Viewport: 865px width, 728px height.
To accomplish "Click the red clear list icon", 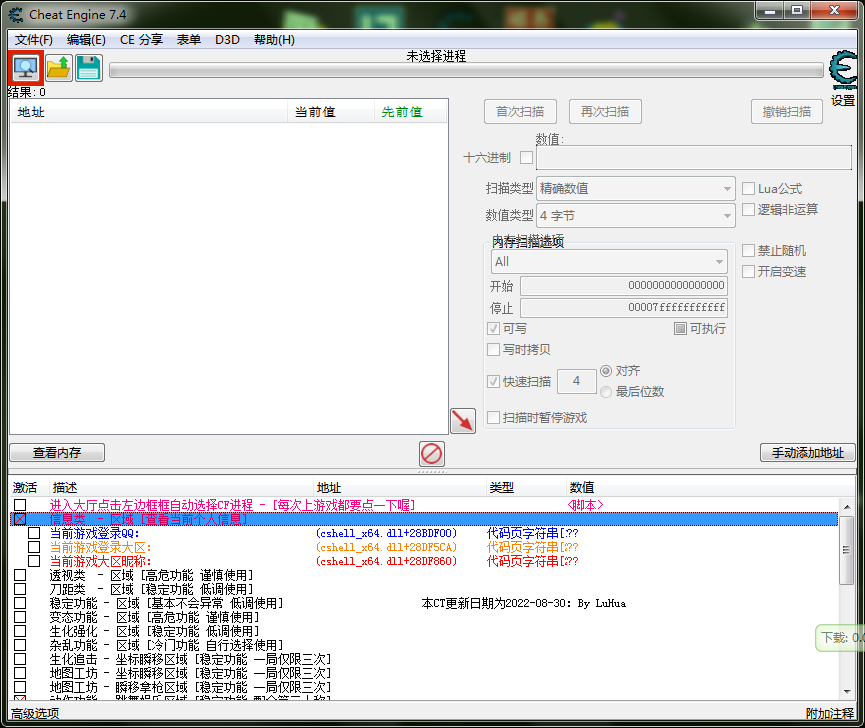I will [431, 454].
